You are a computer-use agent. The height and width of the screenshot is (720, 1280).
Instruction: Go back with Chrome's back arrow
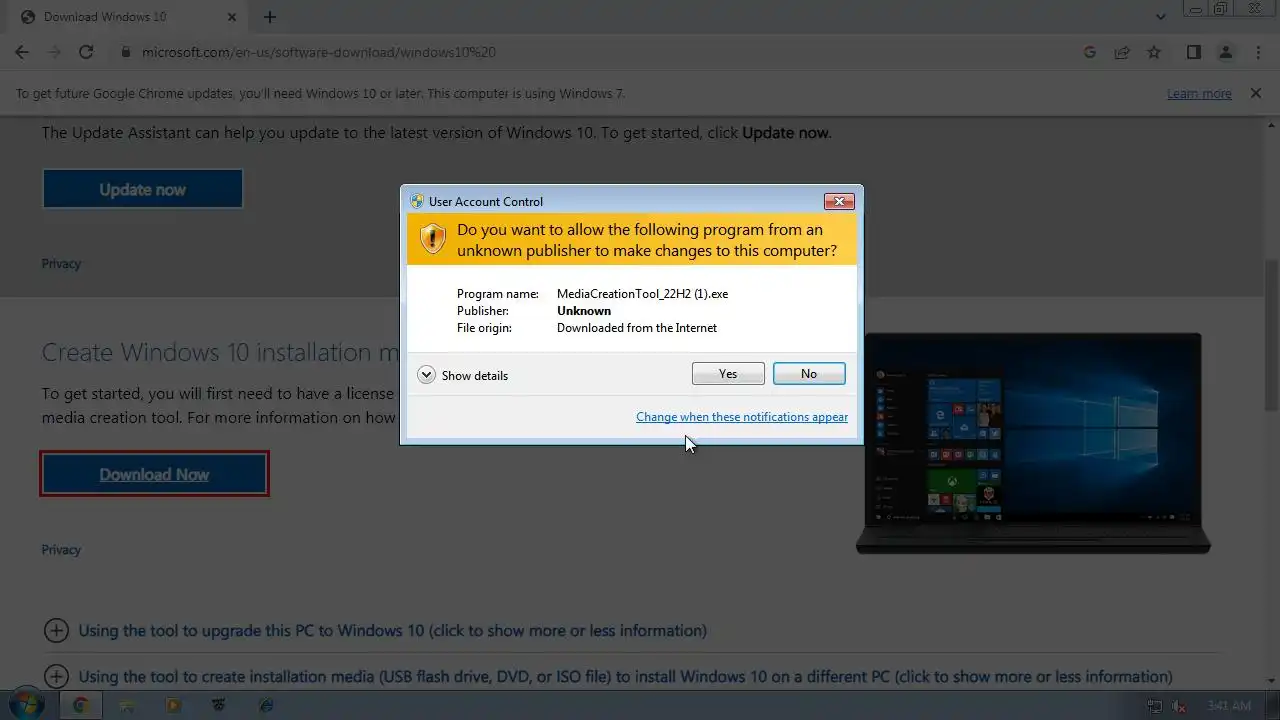tap(22, 52)
